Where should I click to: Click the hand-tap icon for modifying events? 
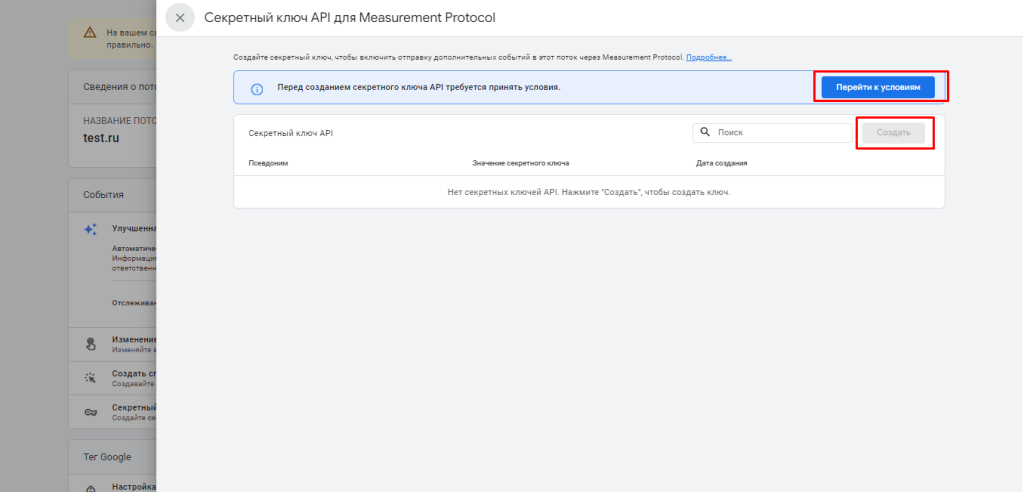pyautogui.click(x=90, y=344)
